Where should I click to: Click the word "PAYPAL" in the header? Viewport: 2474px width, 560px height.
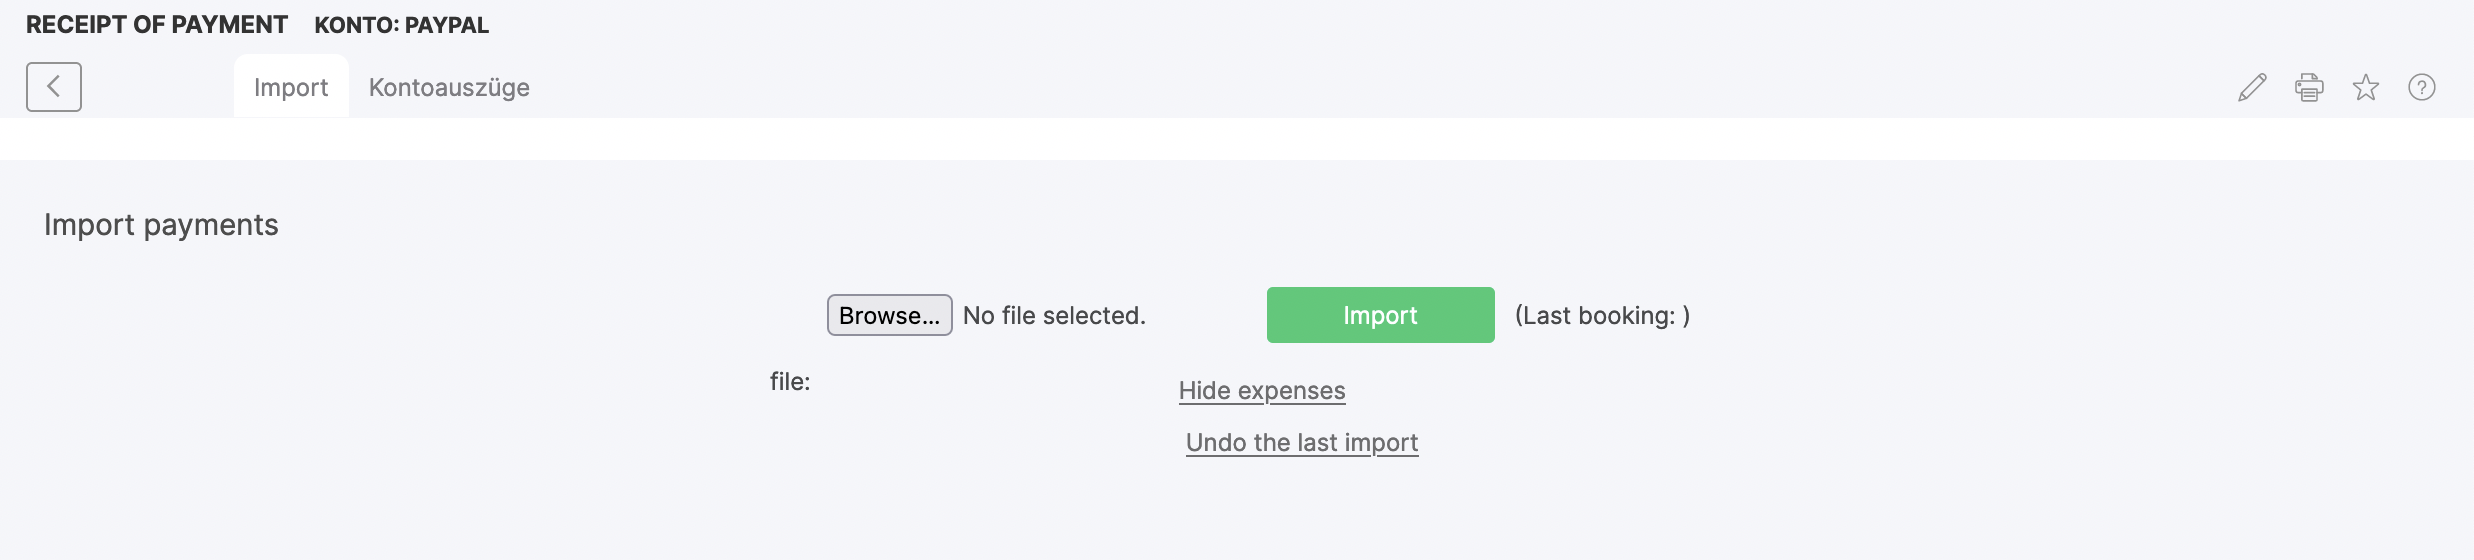pos(447,26)
